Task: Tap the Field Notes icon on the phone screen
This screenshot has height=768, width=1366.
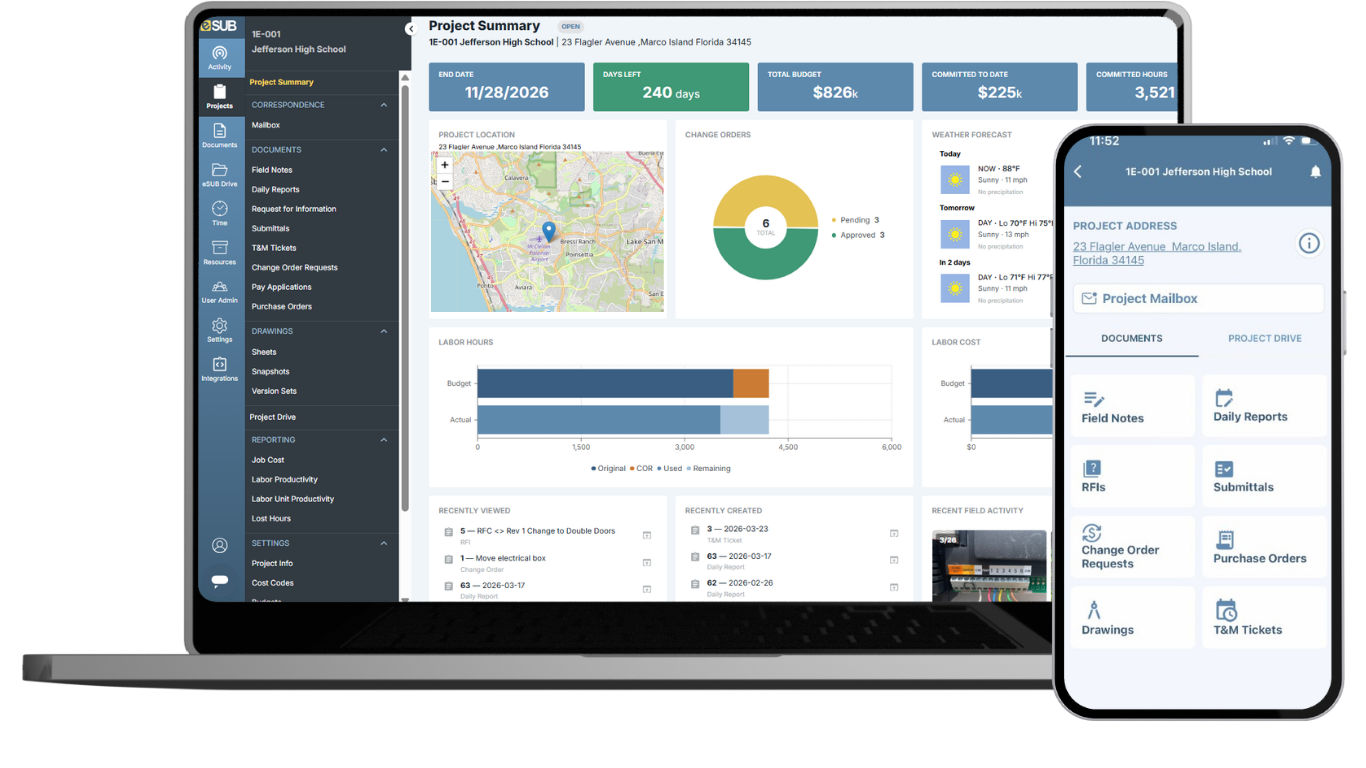Action: (x=1131, y=404)
